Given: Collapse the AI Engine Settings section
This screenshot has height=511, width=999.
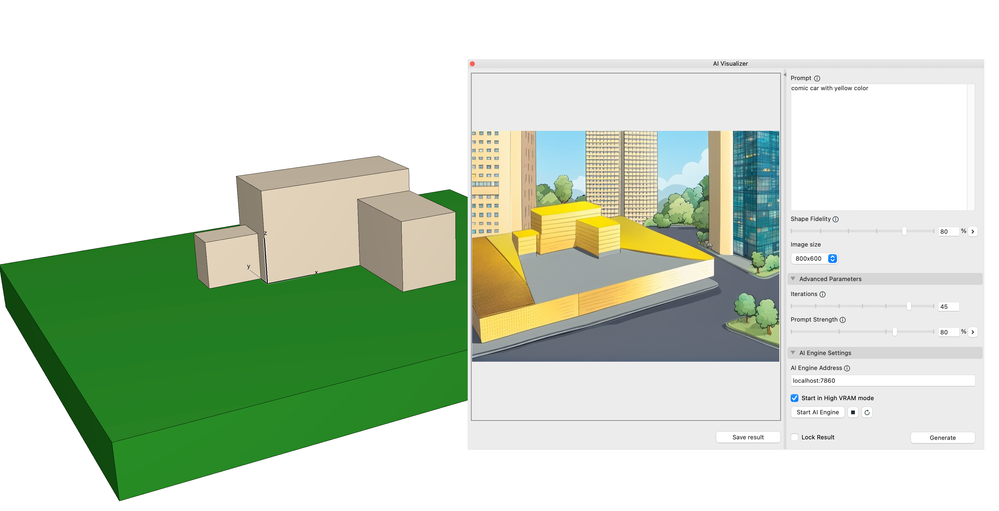Looking at the screenshot, I should pos(793,353).
